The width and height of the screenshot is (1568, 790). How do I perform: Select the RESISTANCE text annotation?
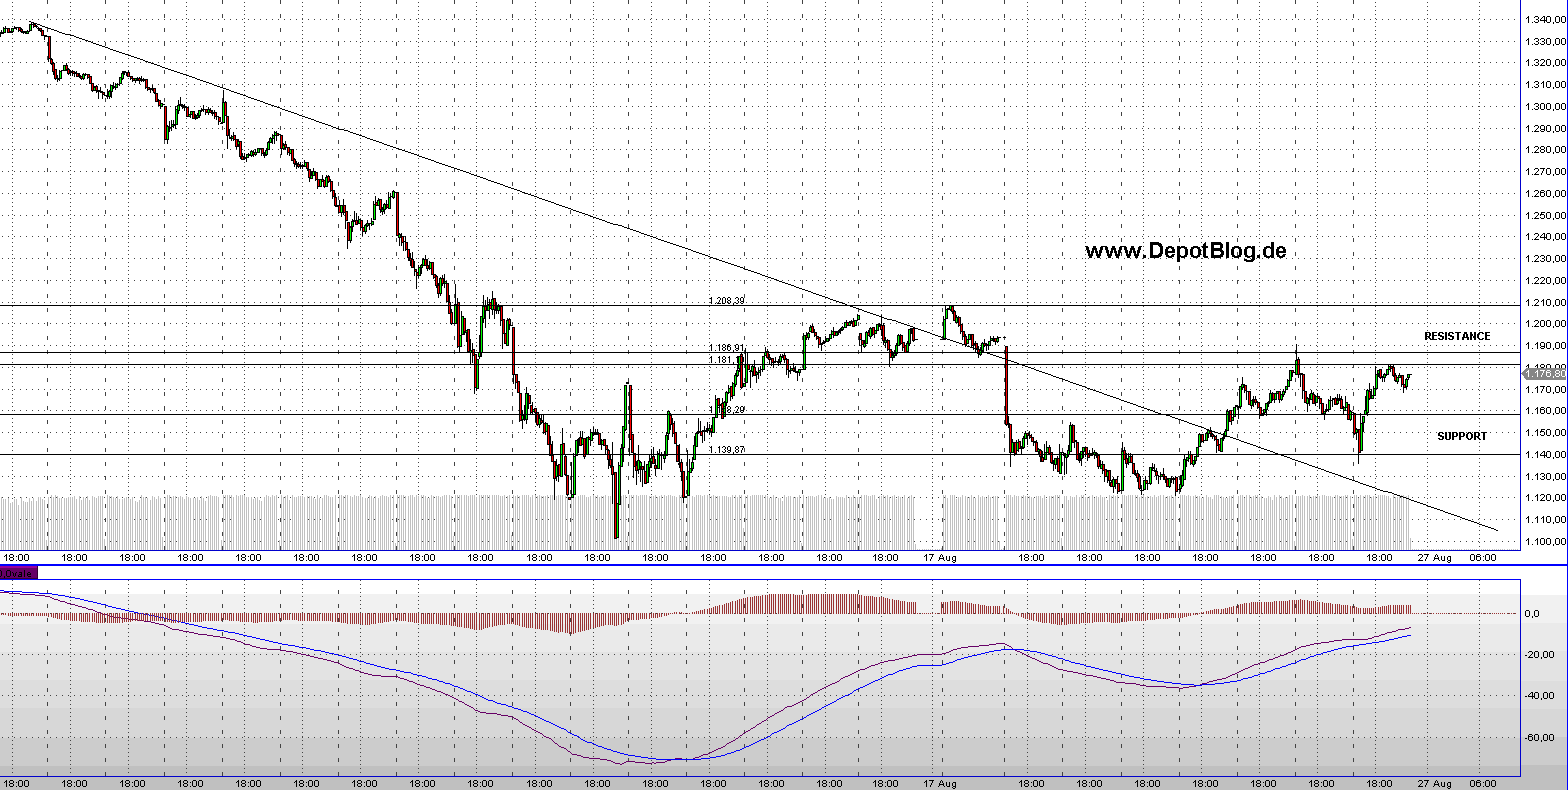(1456, 337)
